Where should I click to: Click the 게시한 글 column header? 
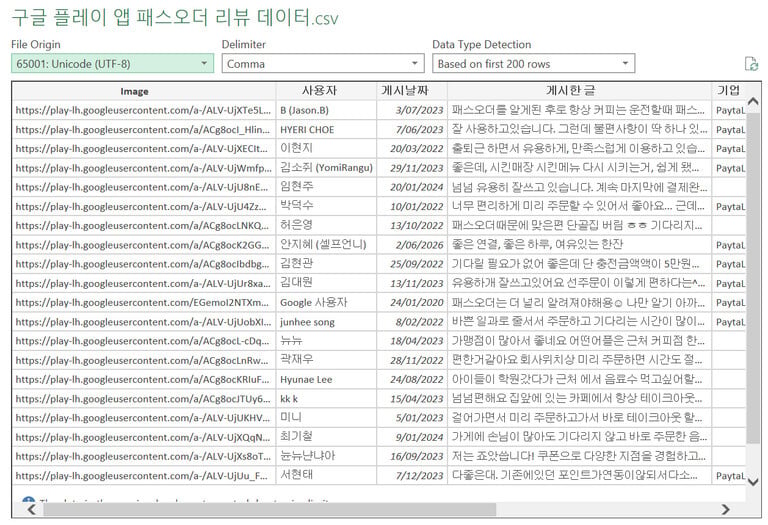click(579, 91)
